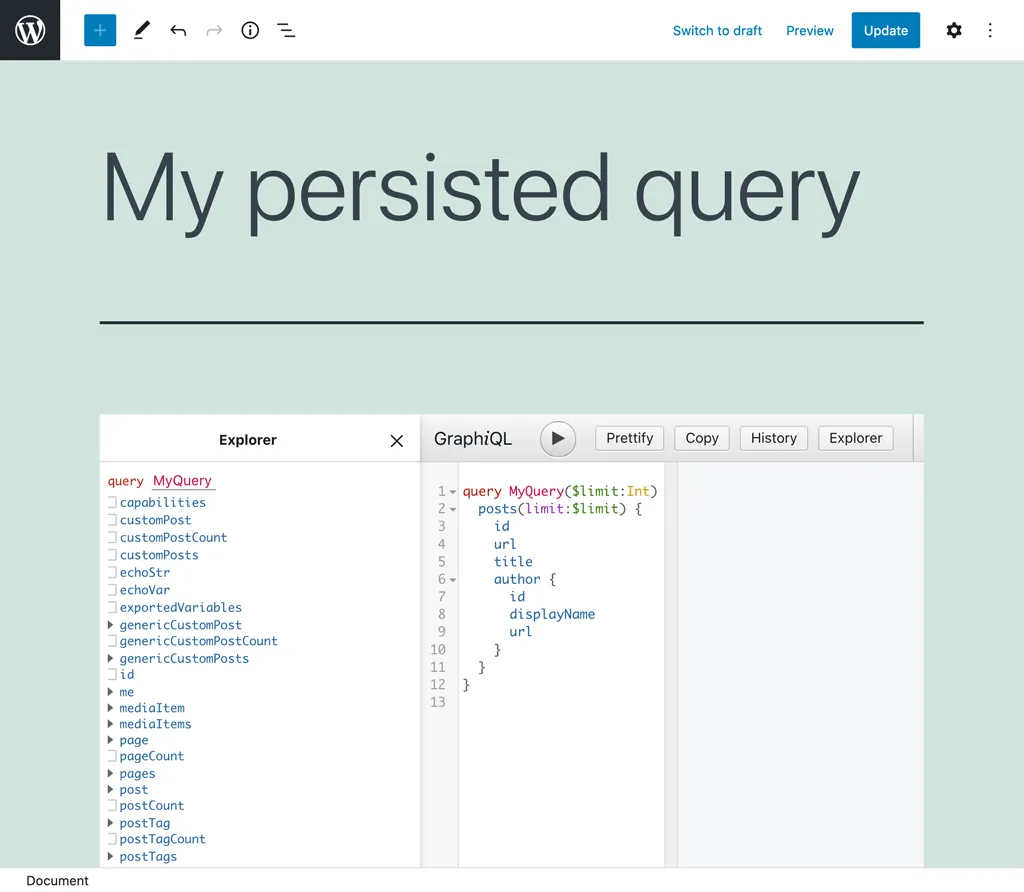Check the pageCount field checkbox

(112, 756)
